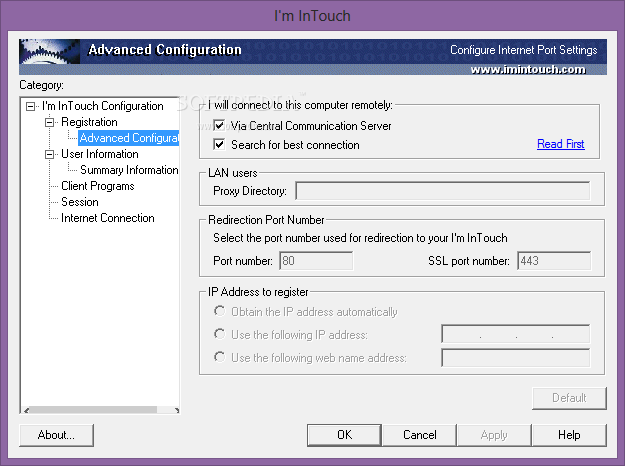The image size is (625, 466).
Task: Go to Summary Information category
Action: (x=129, y=170)
